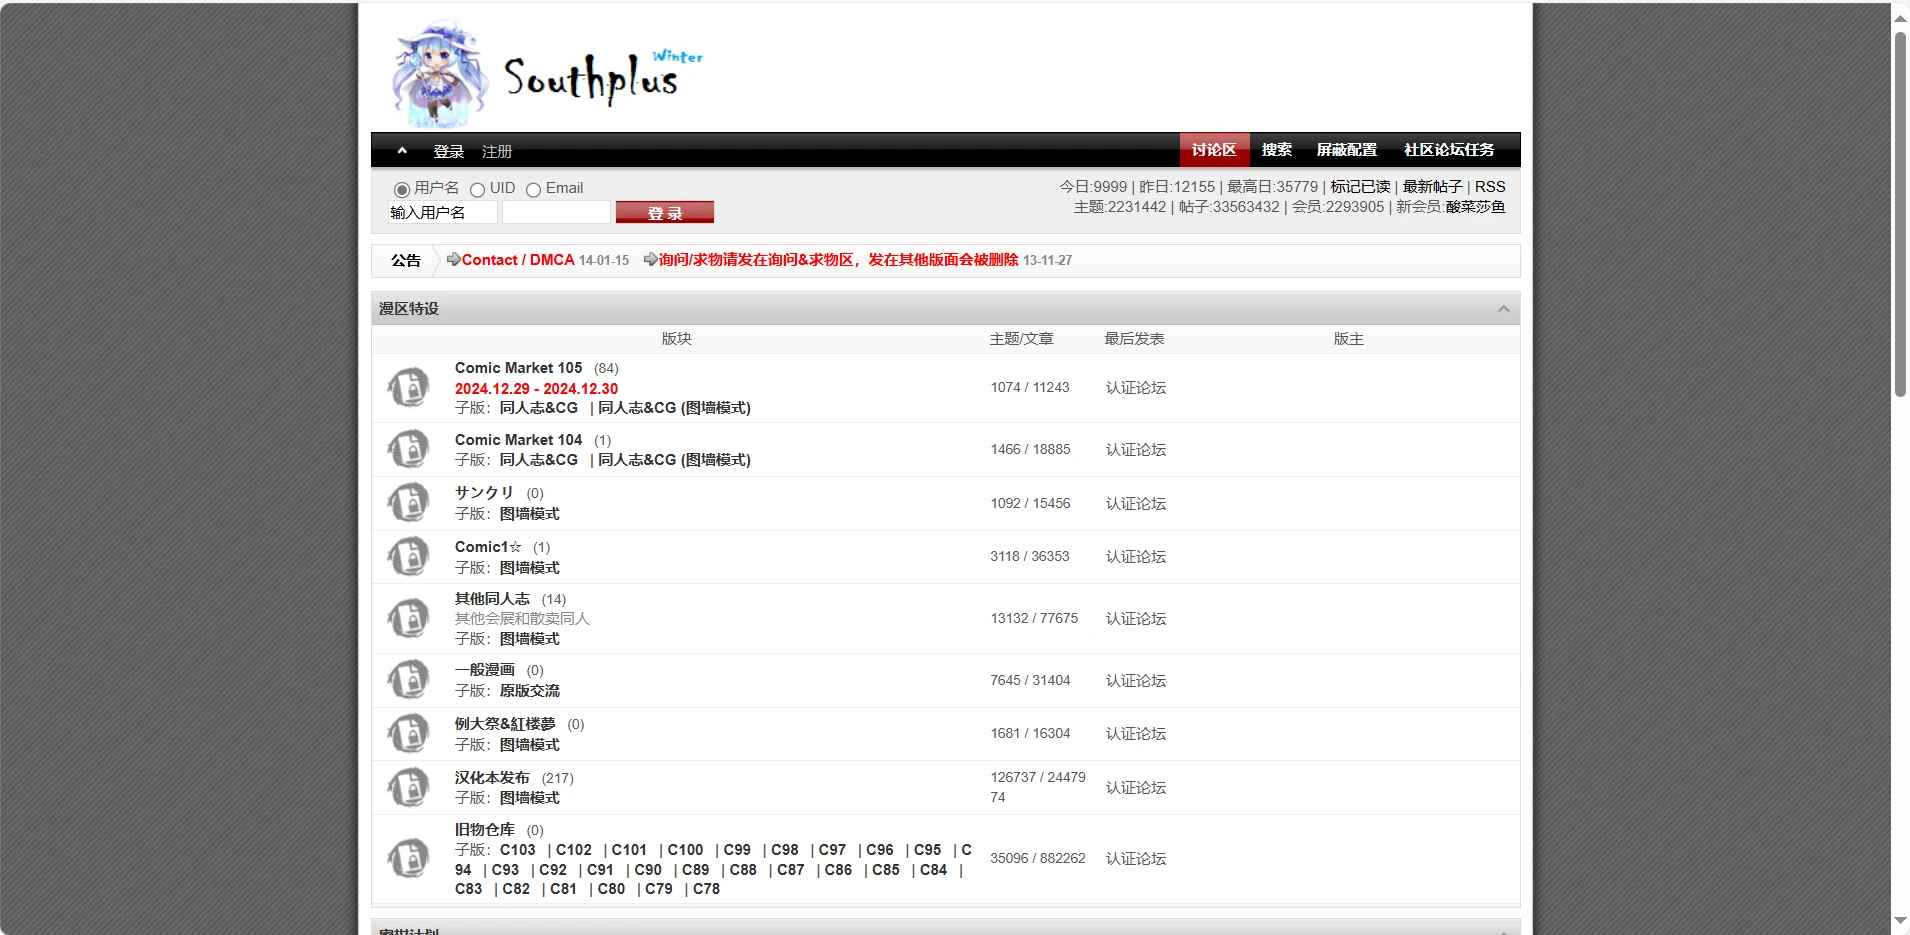Click the up-arrow toggle in the black navbar
This screenshot has width=1910, height=935.
tap(402, 151)
